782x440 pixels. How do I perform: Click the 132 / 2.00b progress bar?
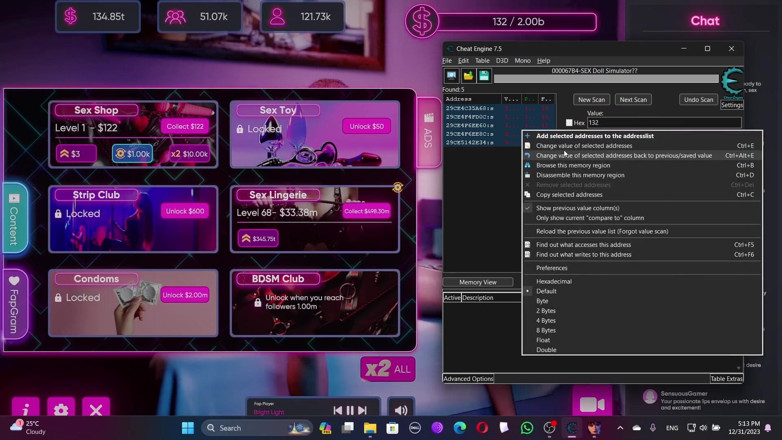(517, 21)
